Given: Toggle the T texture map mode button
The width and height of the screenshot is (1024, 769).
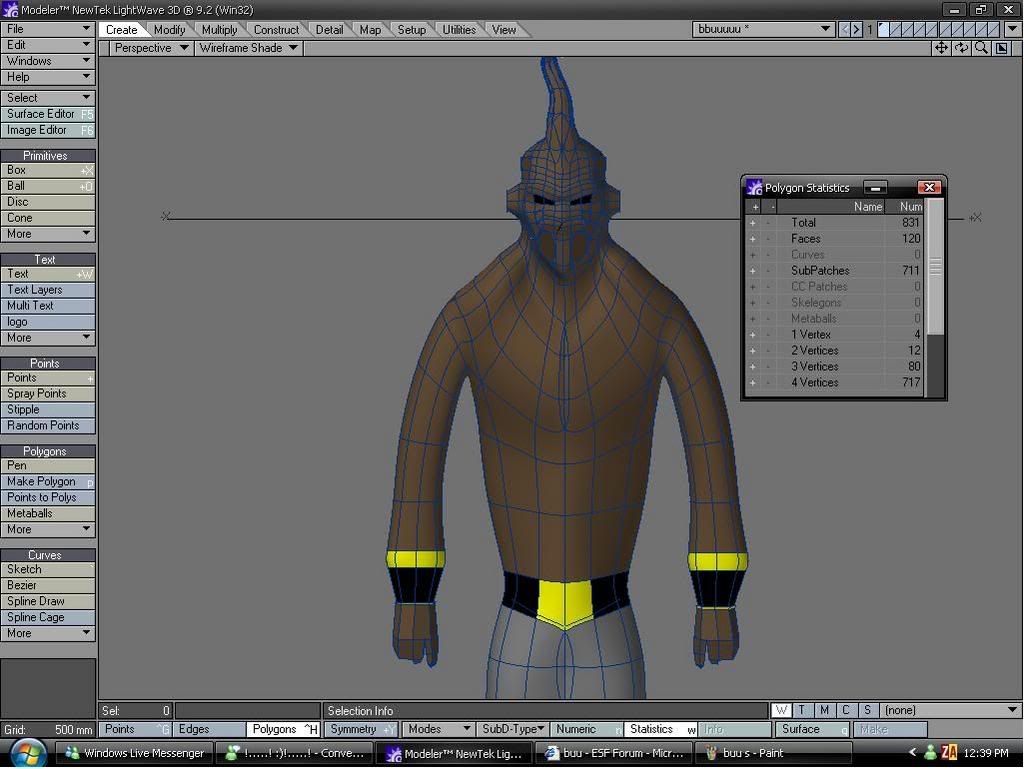Looking at the screenshot, I should (802, 710).
